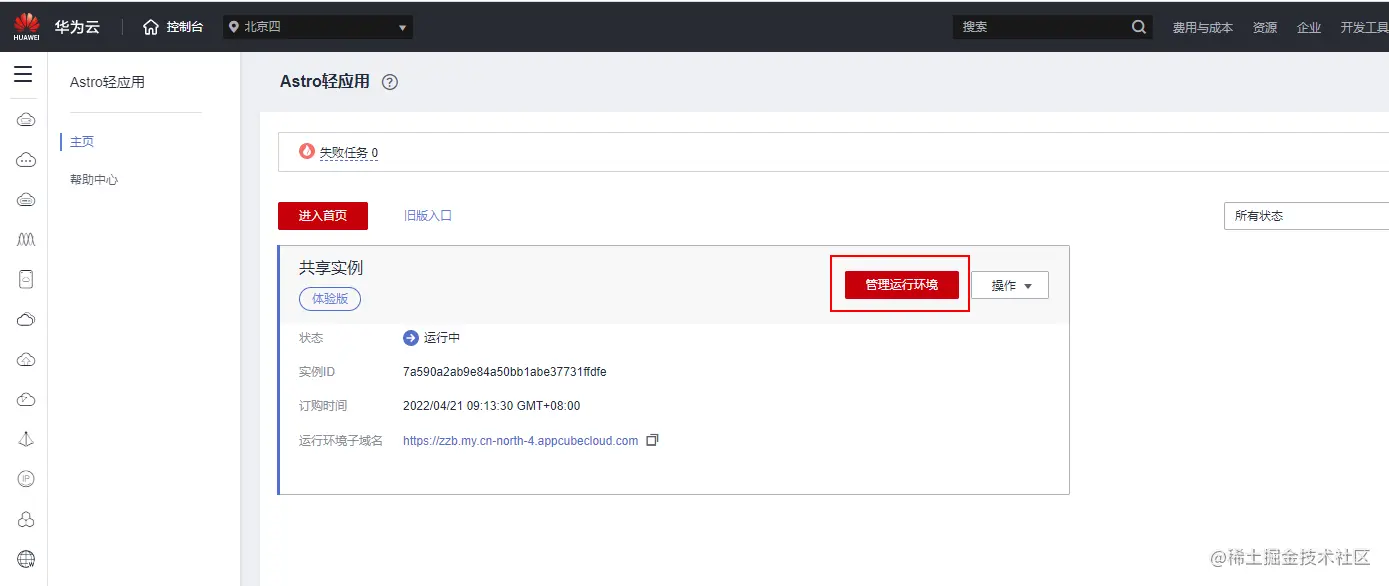
Task: Click the 控制台 console link
Action: pos(185,27)
